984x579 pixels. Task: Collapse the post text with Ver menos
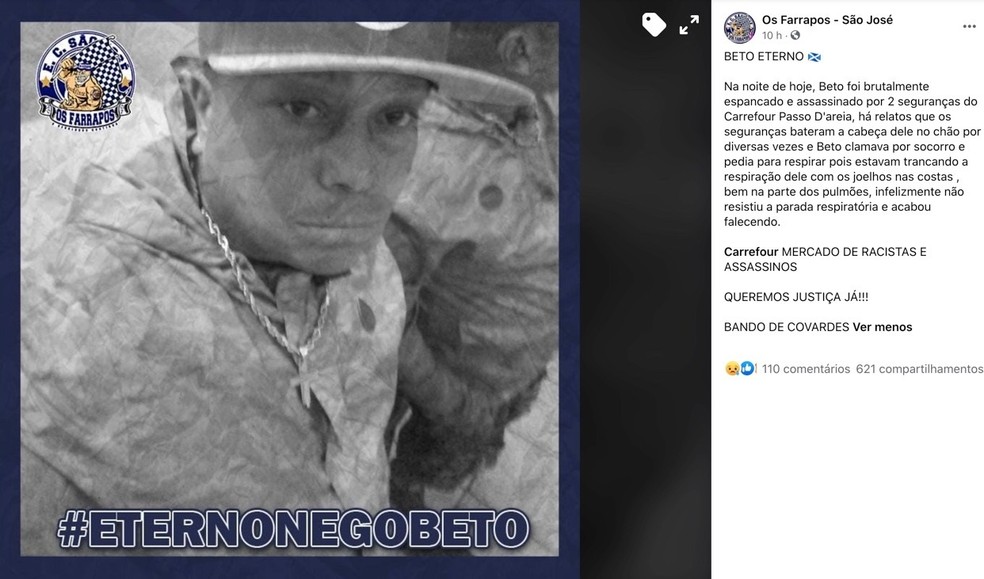tap(882, 327)
